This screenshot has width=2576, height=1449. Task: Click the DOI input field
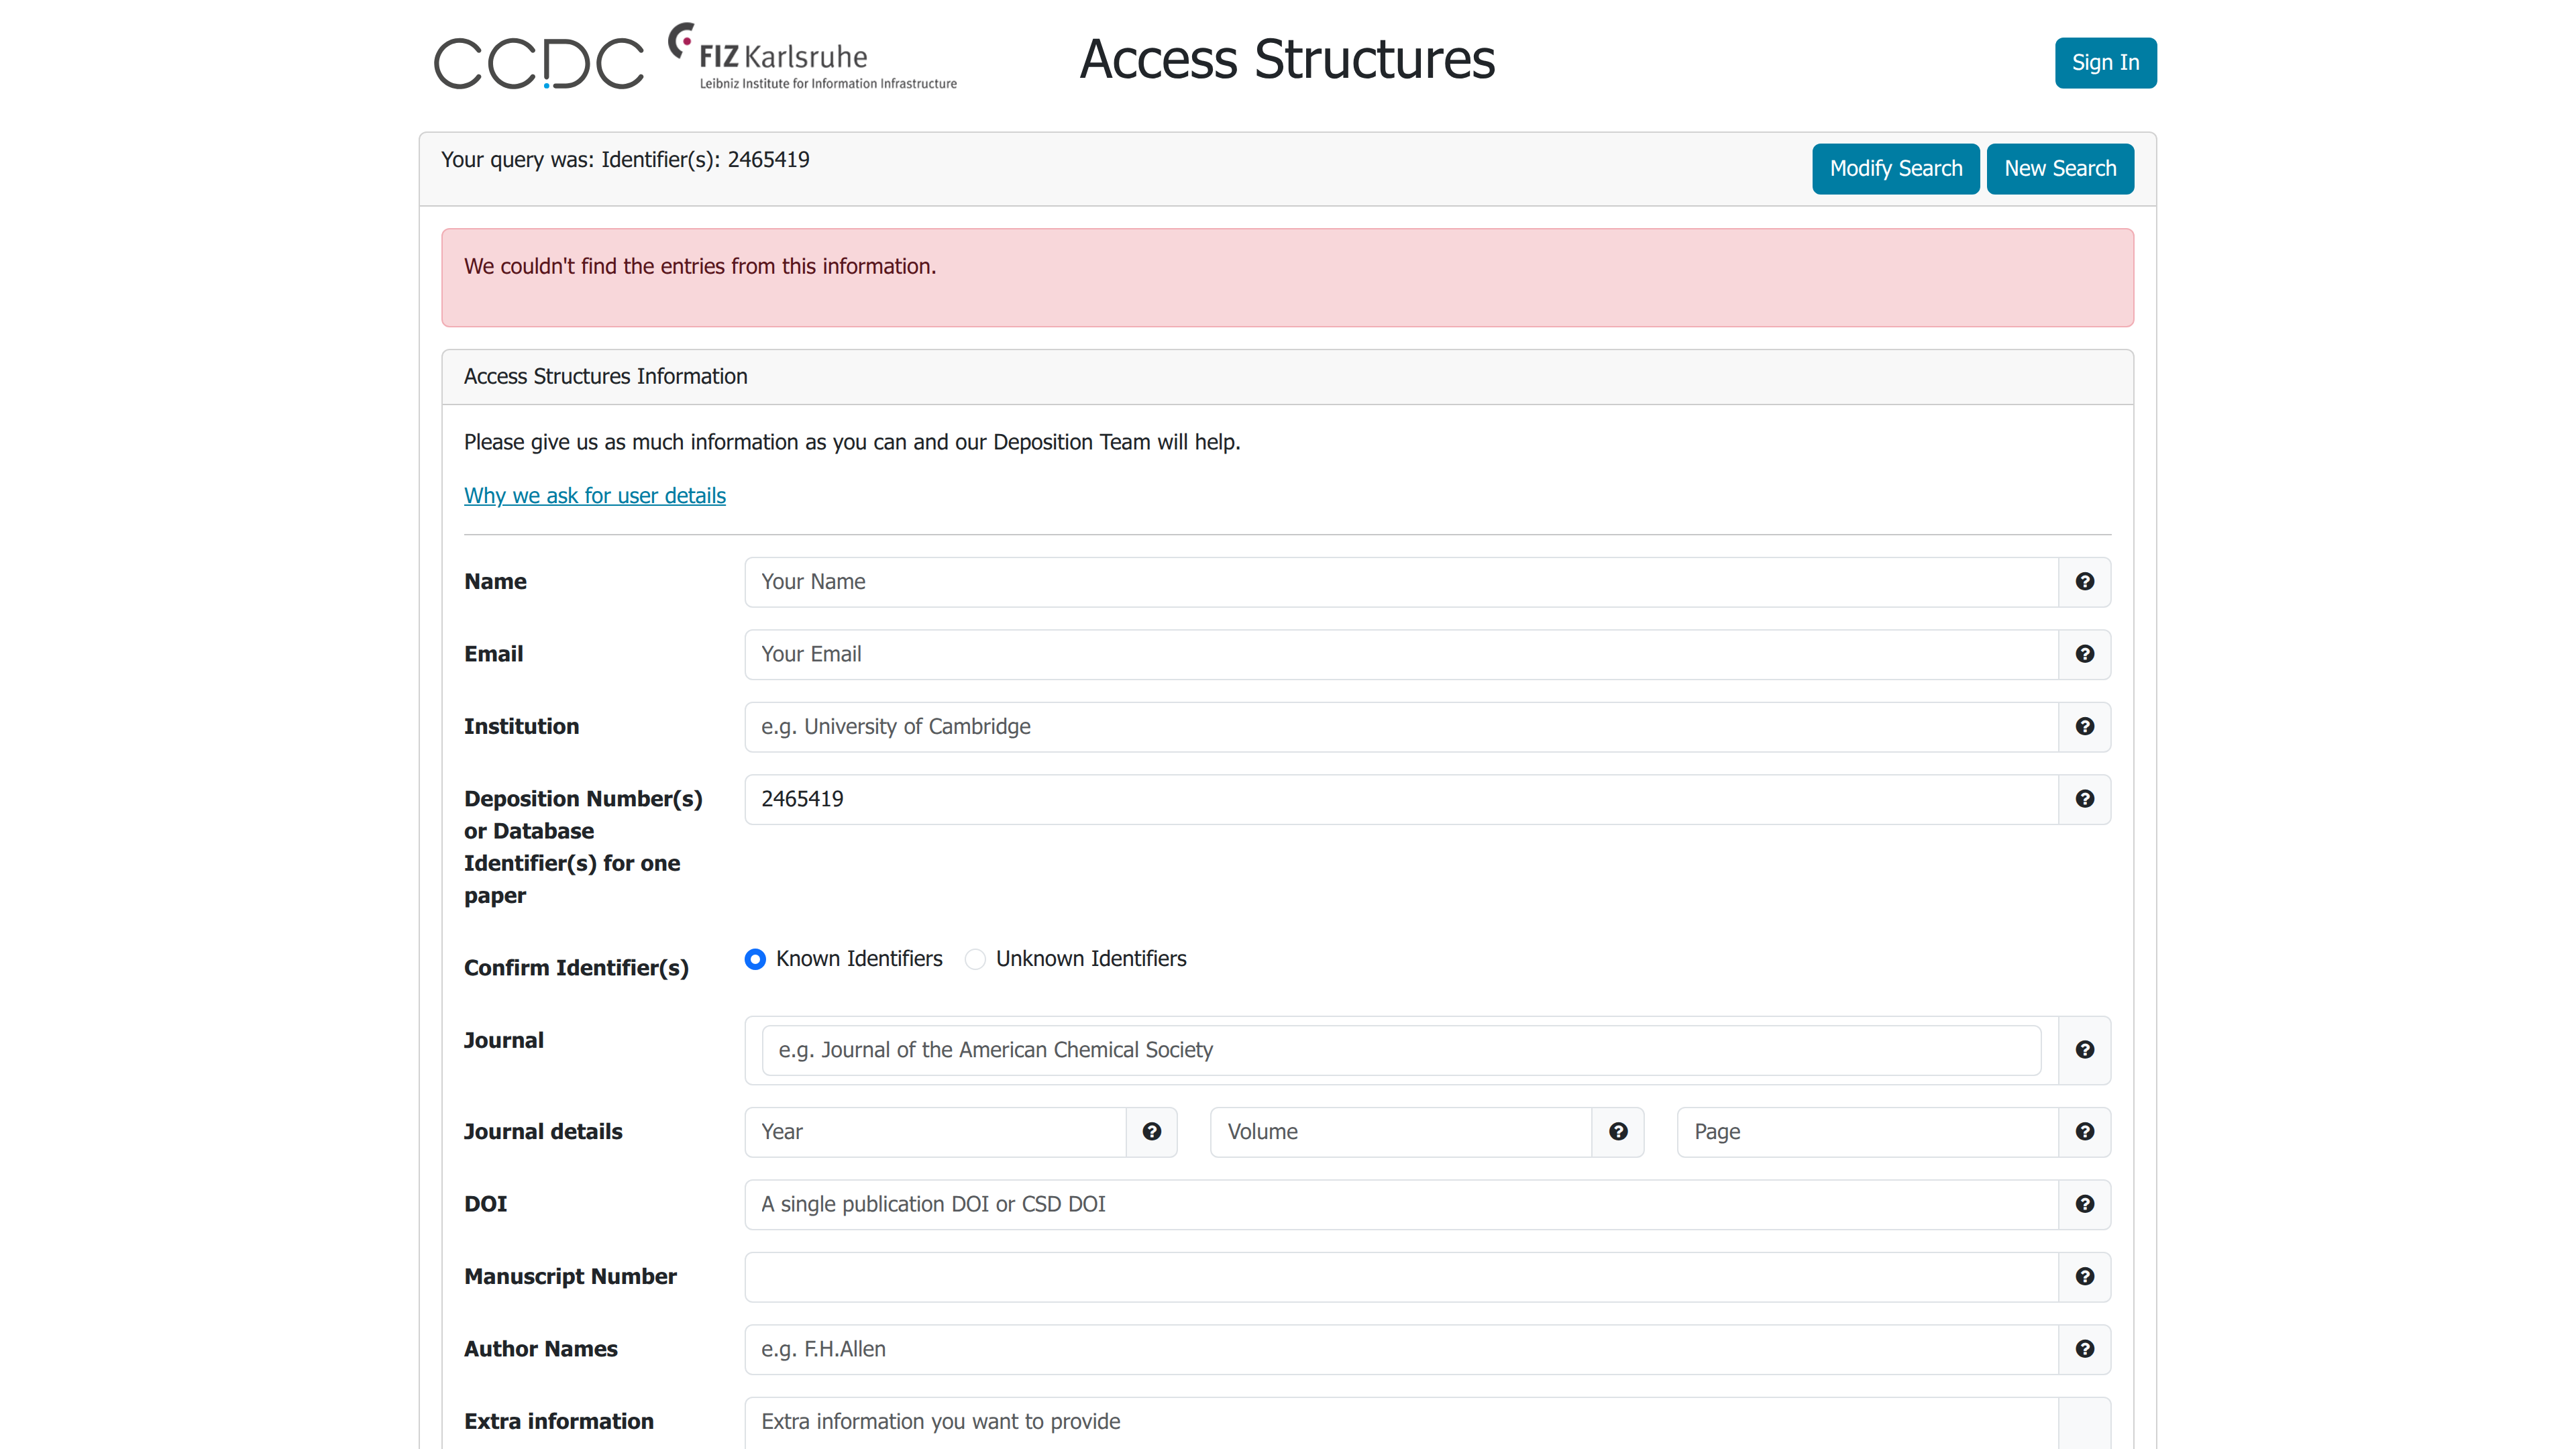point(1401,1204)
